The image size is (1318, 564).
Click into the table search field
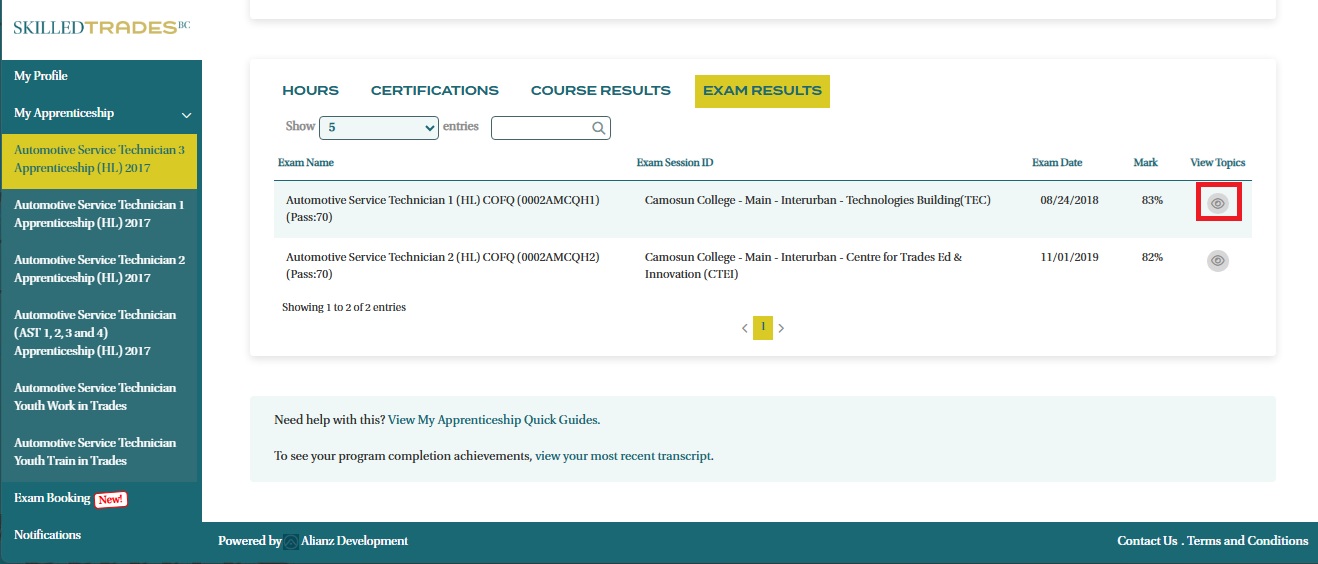click(540, 128)
